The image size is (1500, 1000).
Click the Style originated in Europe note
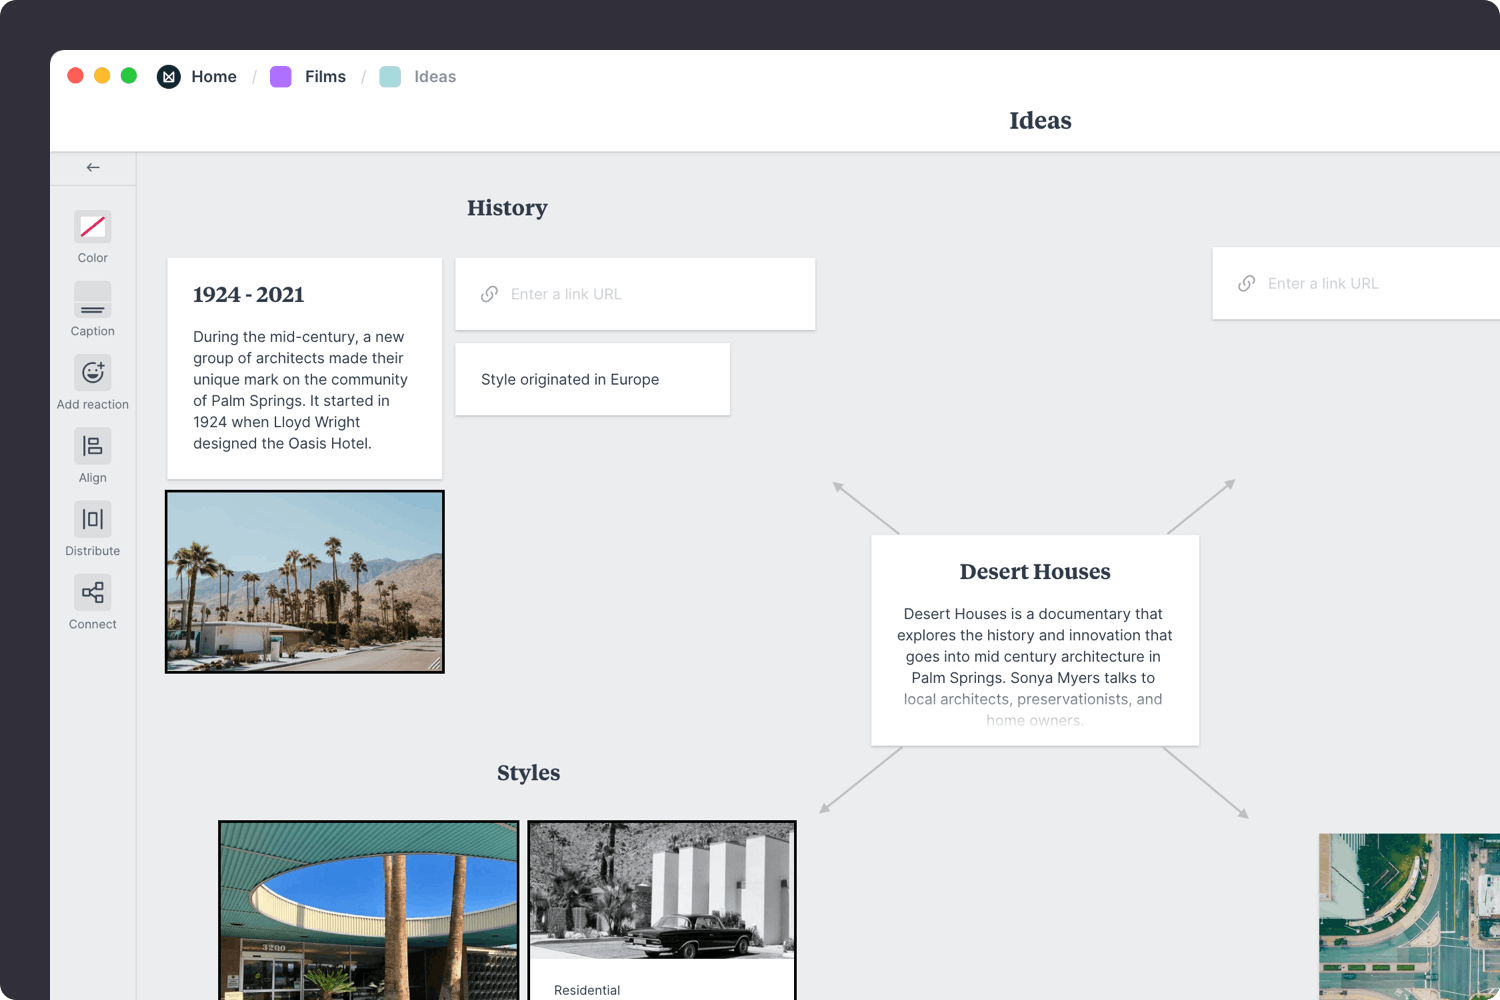(x=592, y=379)
